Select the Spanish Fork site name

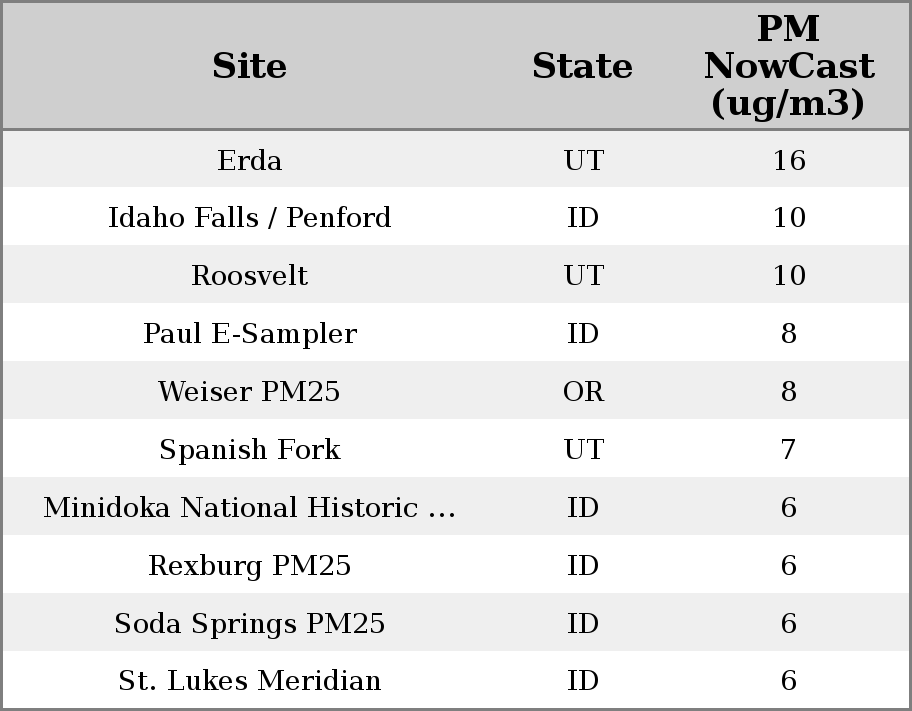(249, 450)
